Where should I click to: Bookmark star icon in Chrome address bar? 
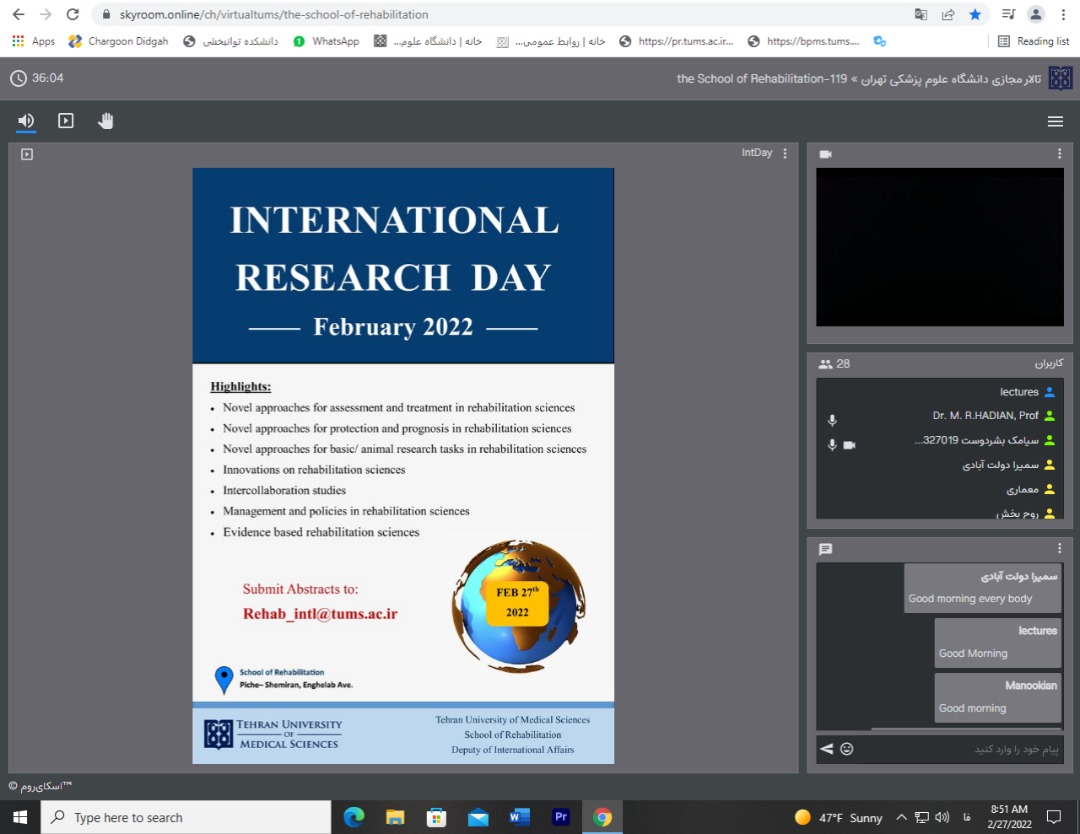coord(975,14)
